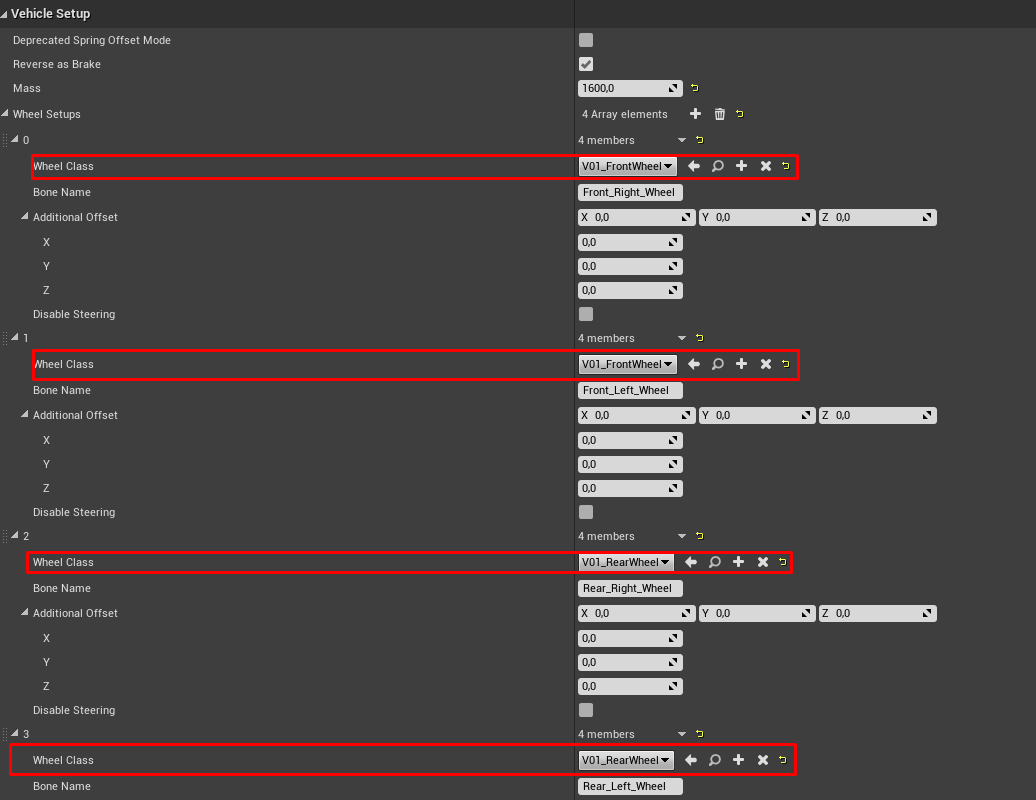Reset wheel 2 Wheel Class to default
This screenshot has width=1036, height=800.
pos(783,562)
